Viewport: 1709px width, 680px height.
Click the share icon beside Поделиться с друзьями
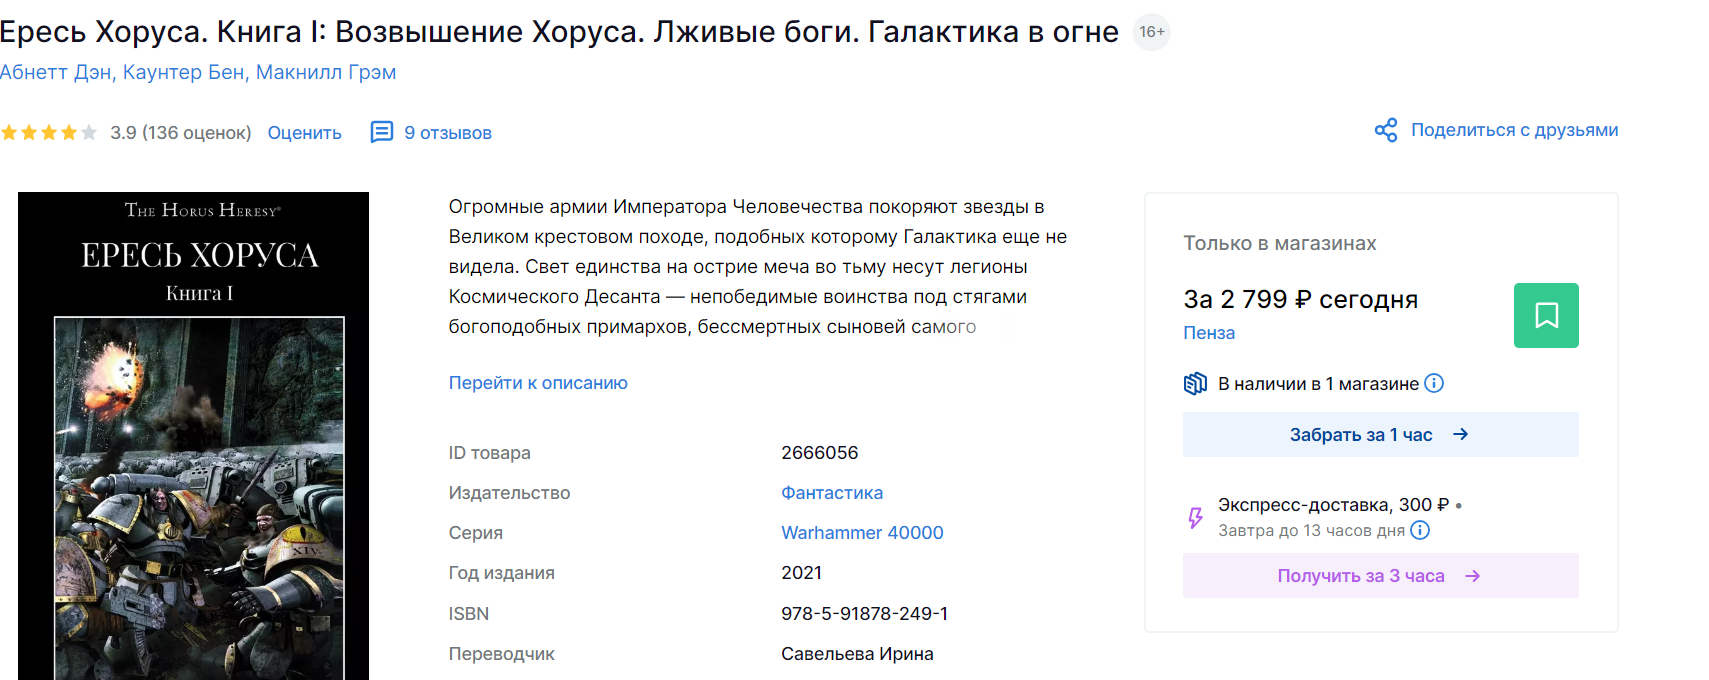[x=1385, y=130]
